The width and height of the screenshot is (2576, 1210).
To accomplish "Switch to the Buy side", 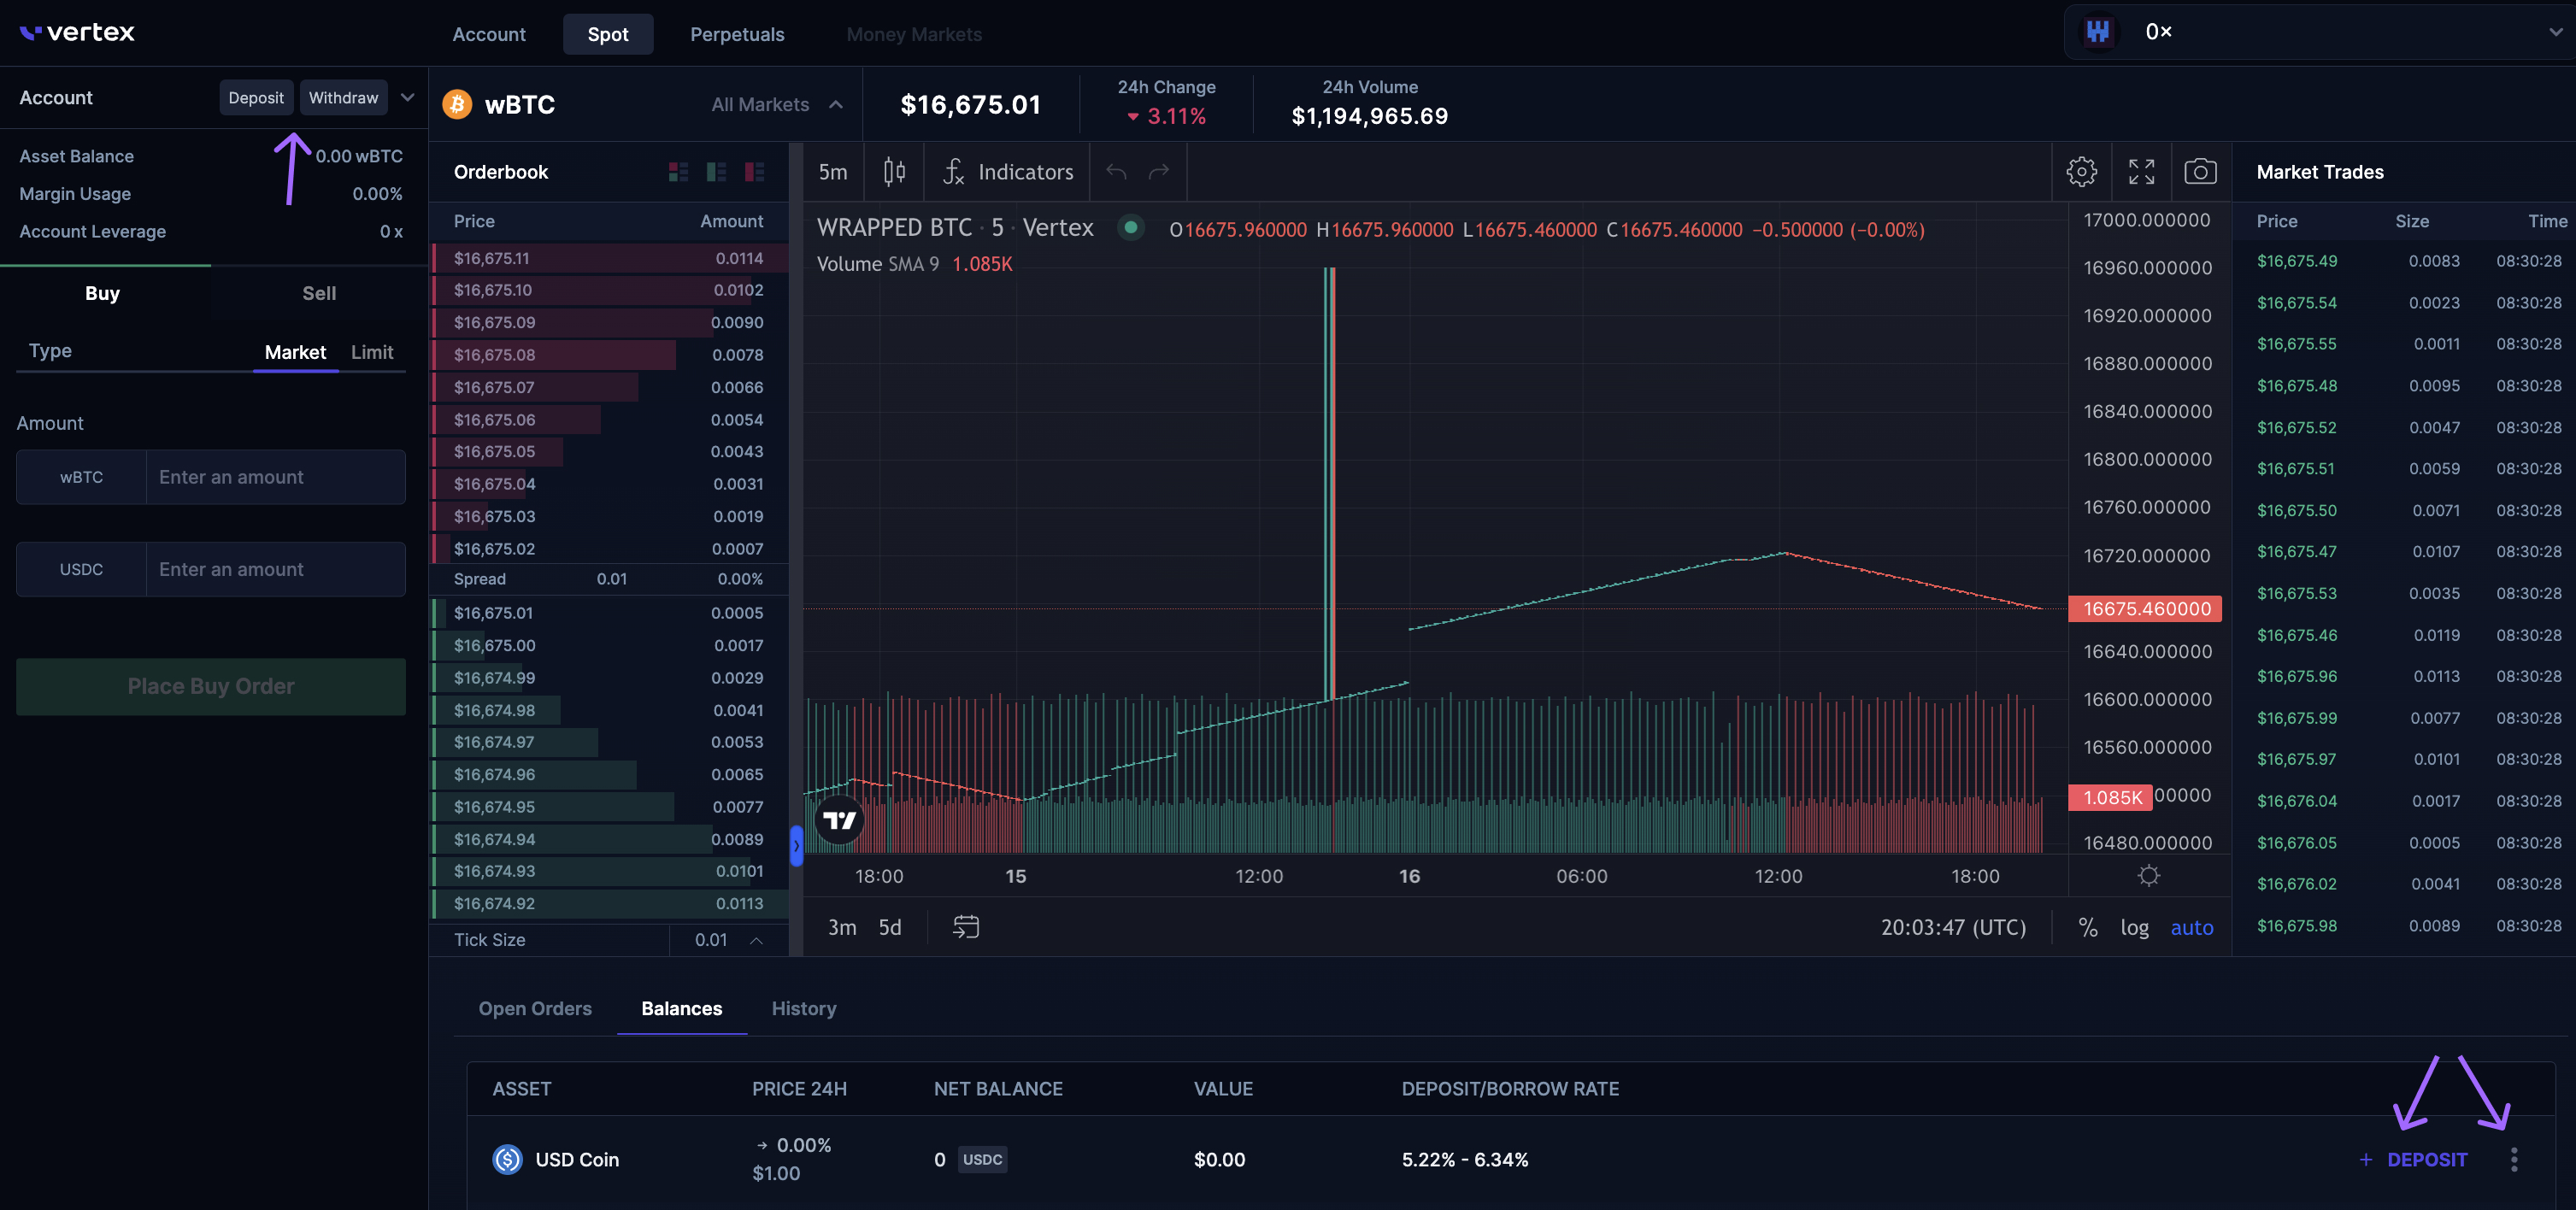I will click(103, 293).
